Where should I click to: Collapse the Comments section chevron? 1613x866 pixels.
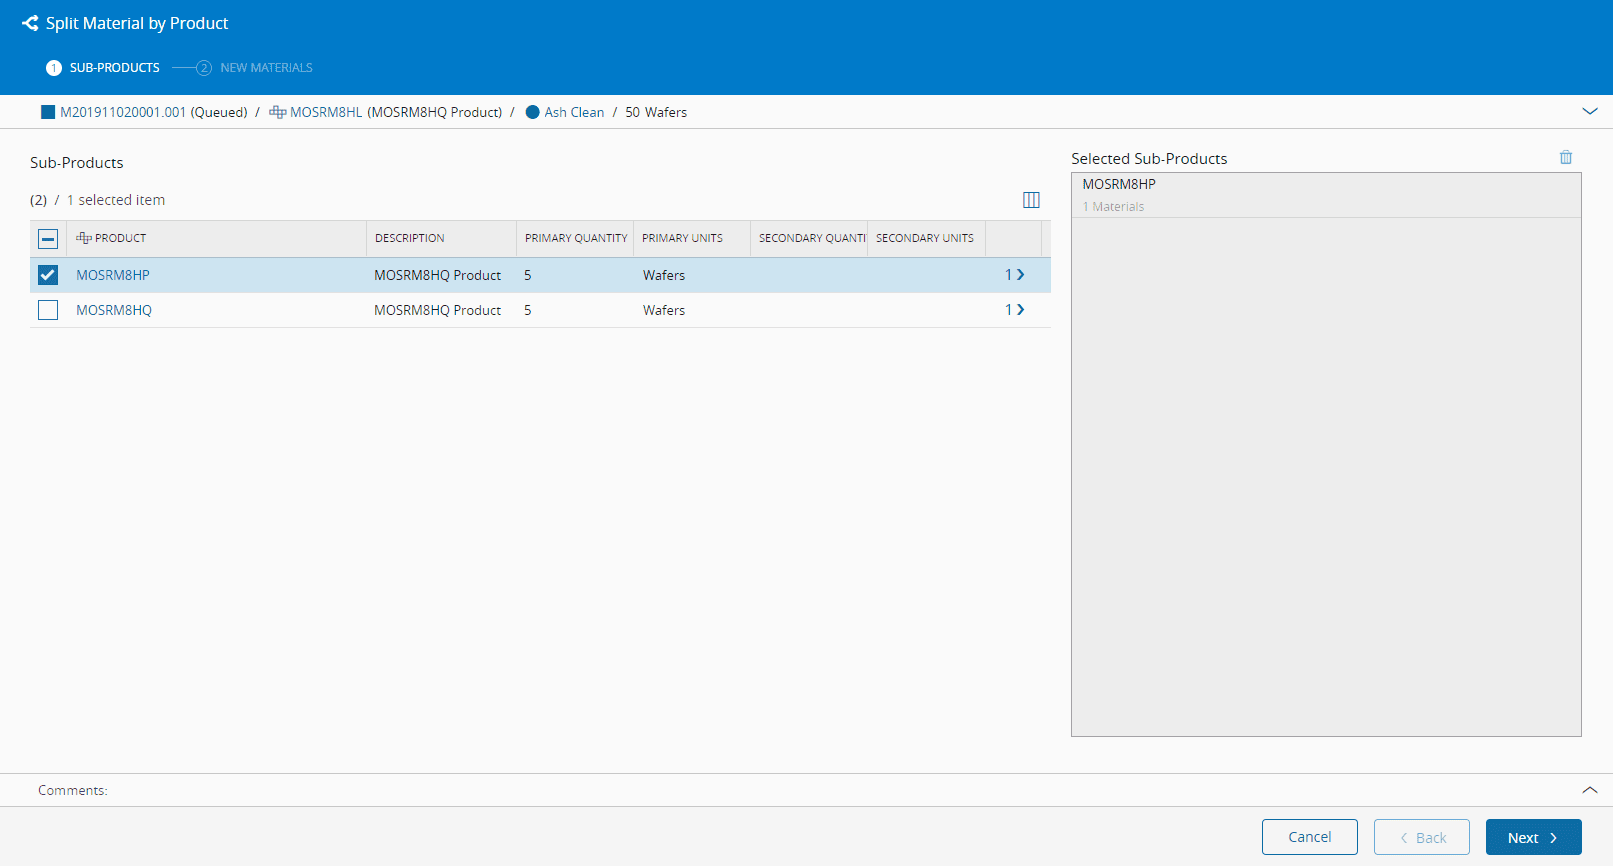[x=1589, y=790]
